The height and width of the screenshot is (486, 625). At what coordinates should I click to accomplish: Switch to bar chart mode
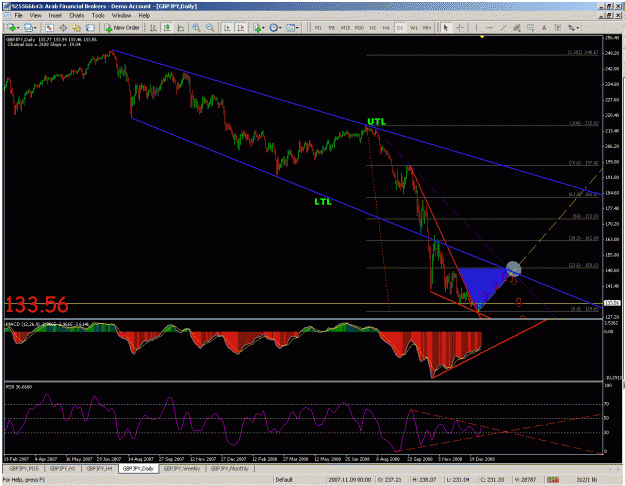click(x=153, y=28)
